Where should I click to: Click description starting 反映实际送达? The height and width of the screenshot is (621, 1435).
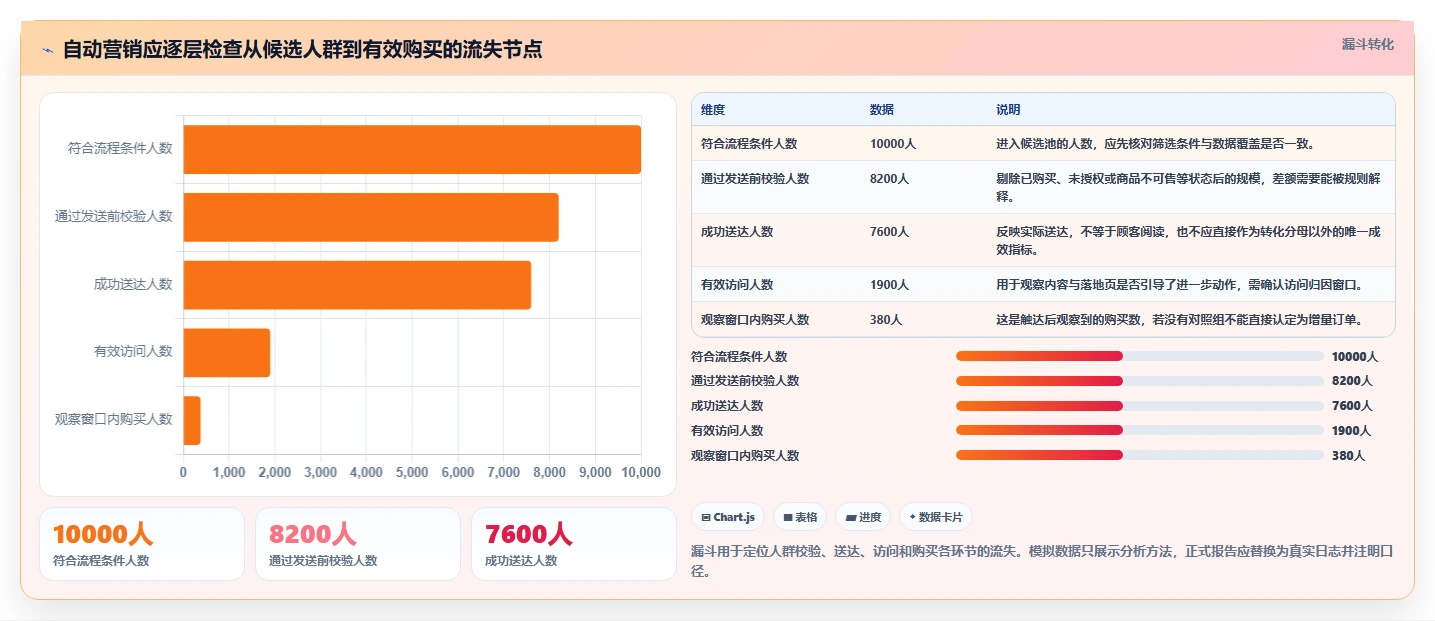1189,240
